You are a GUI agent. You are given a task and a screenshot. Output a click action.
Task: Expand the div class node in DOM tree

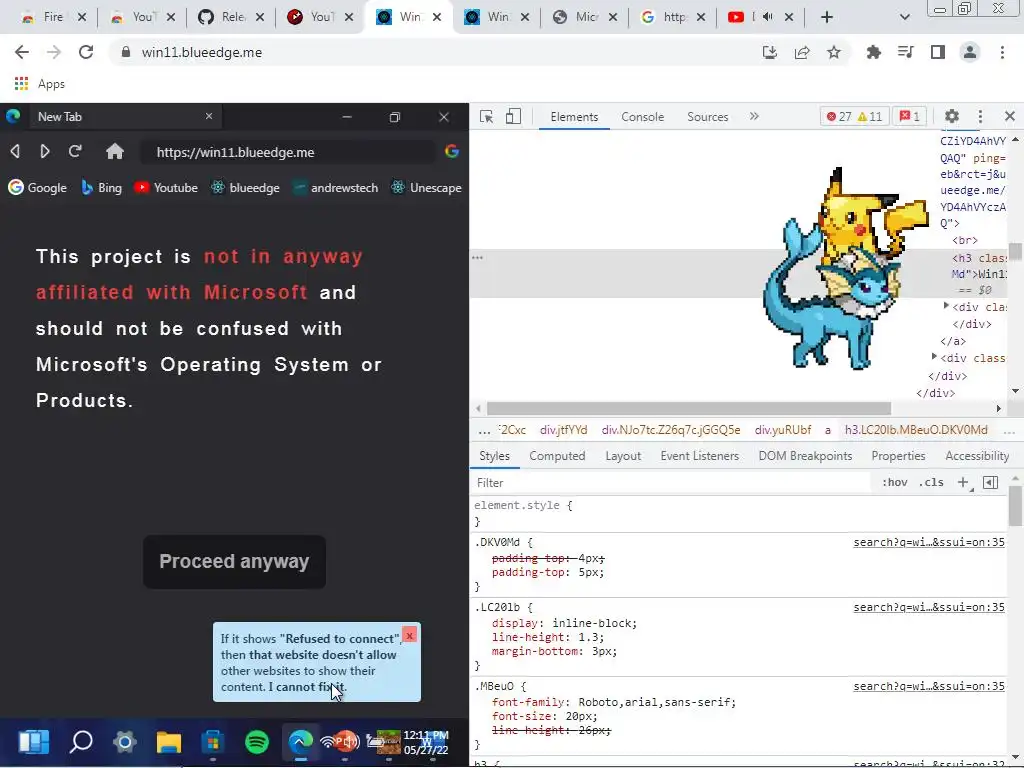(935, 357)
